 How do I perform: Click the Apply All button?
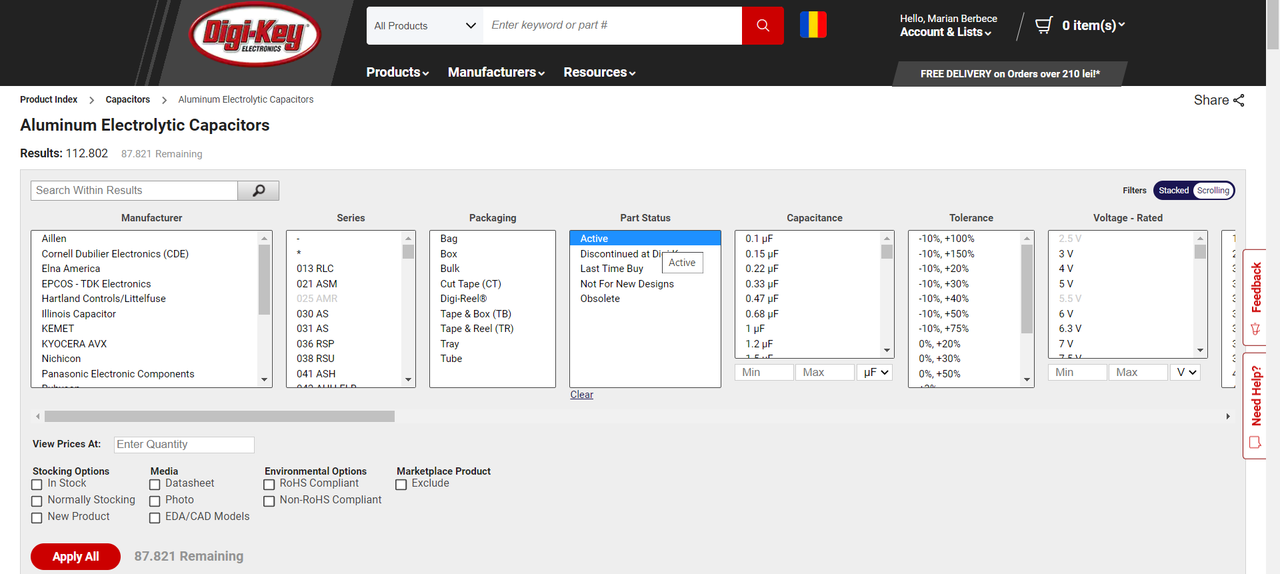pyautogui.click(x=76, y=557)
